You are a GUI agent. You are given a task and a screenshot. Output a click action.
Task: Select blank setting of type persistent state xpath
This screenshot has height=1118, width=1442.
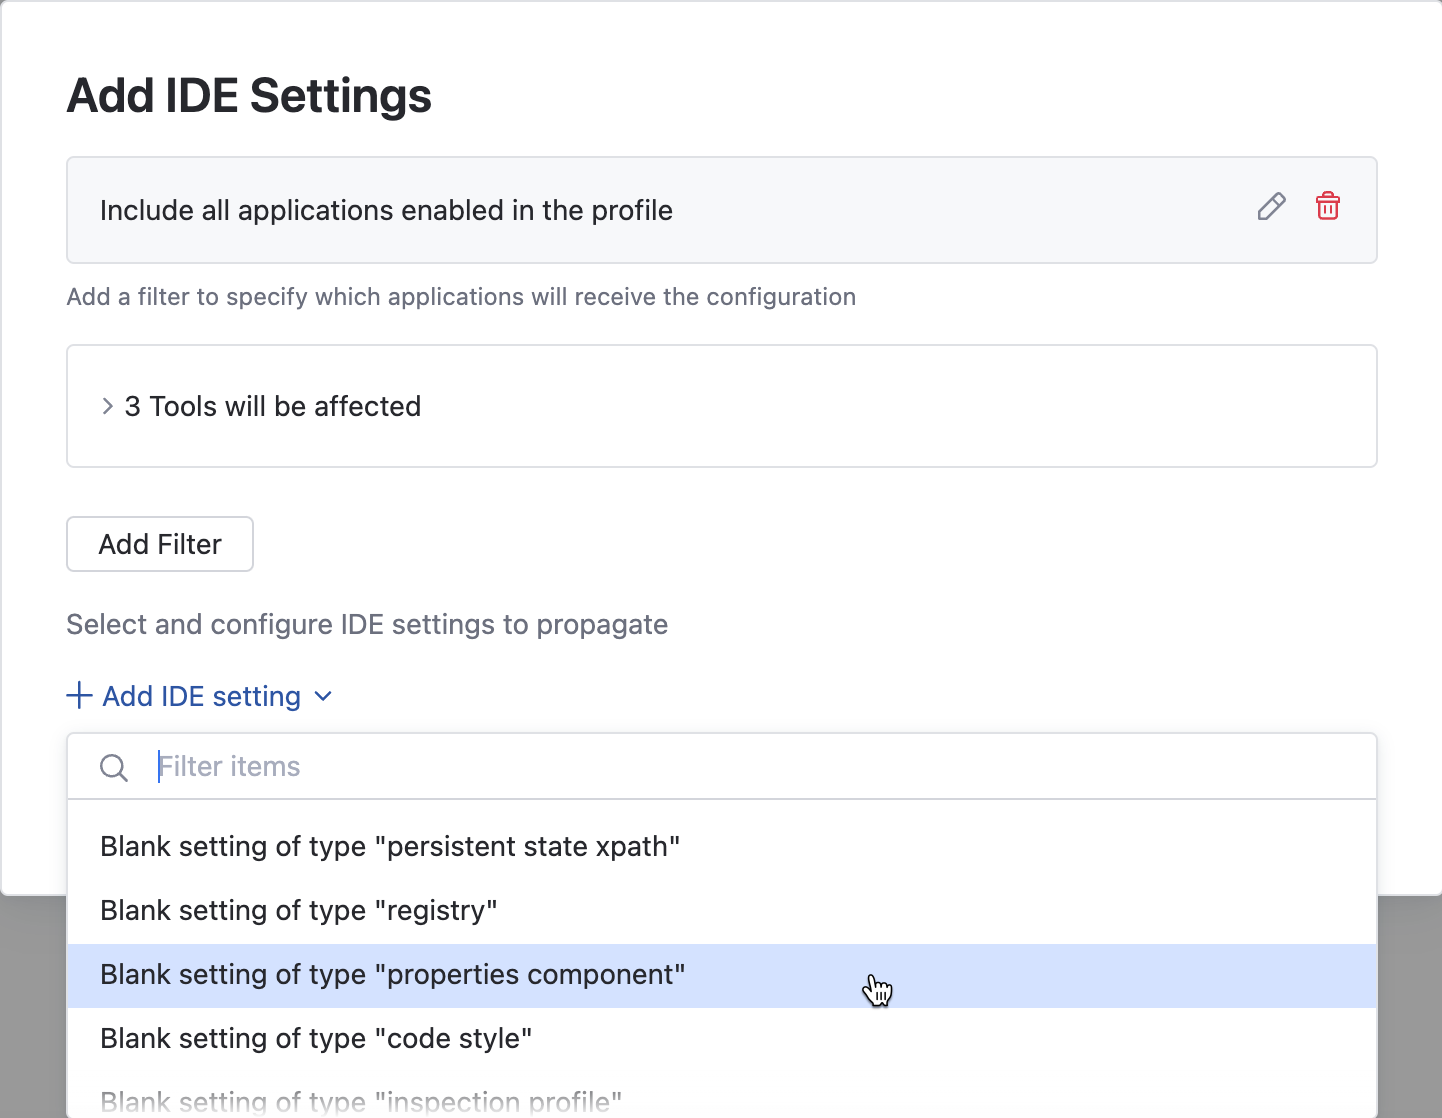coord(389,846)
